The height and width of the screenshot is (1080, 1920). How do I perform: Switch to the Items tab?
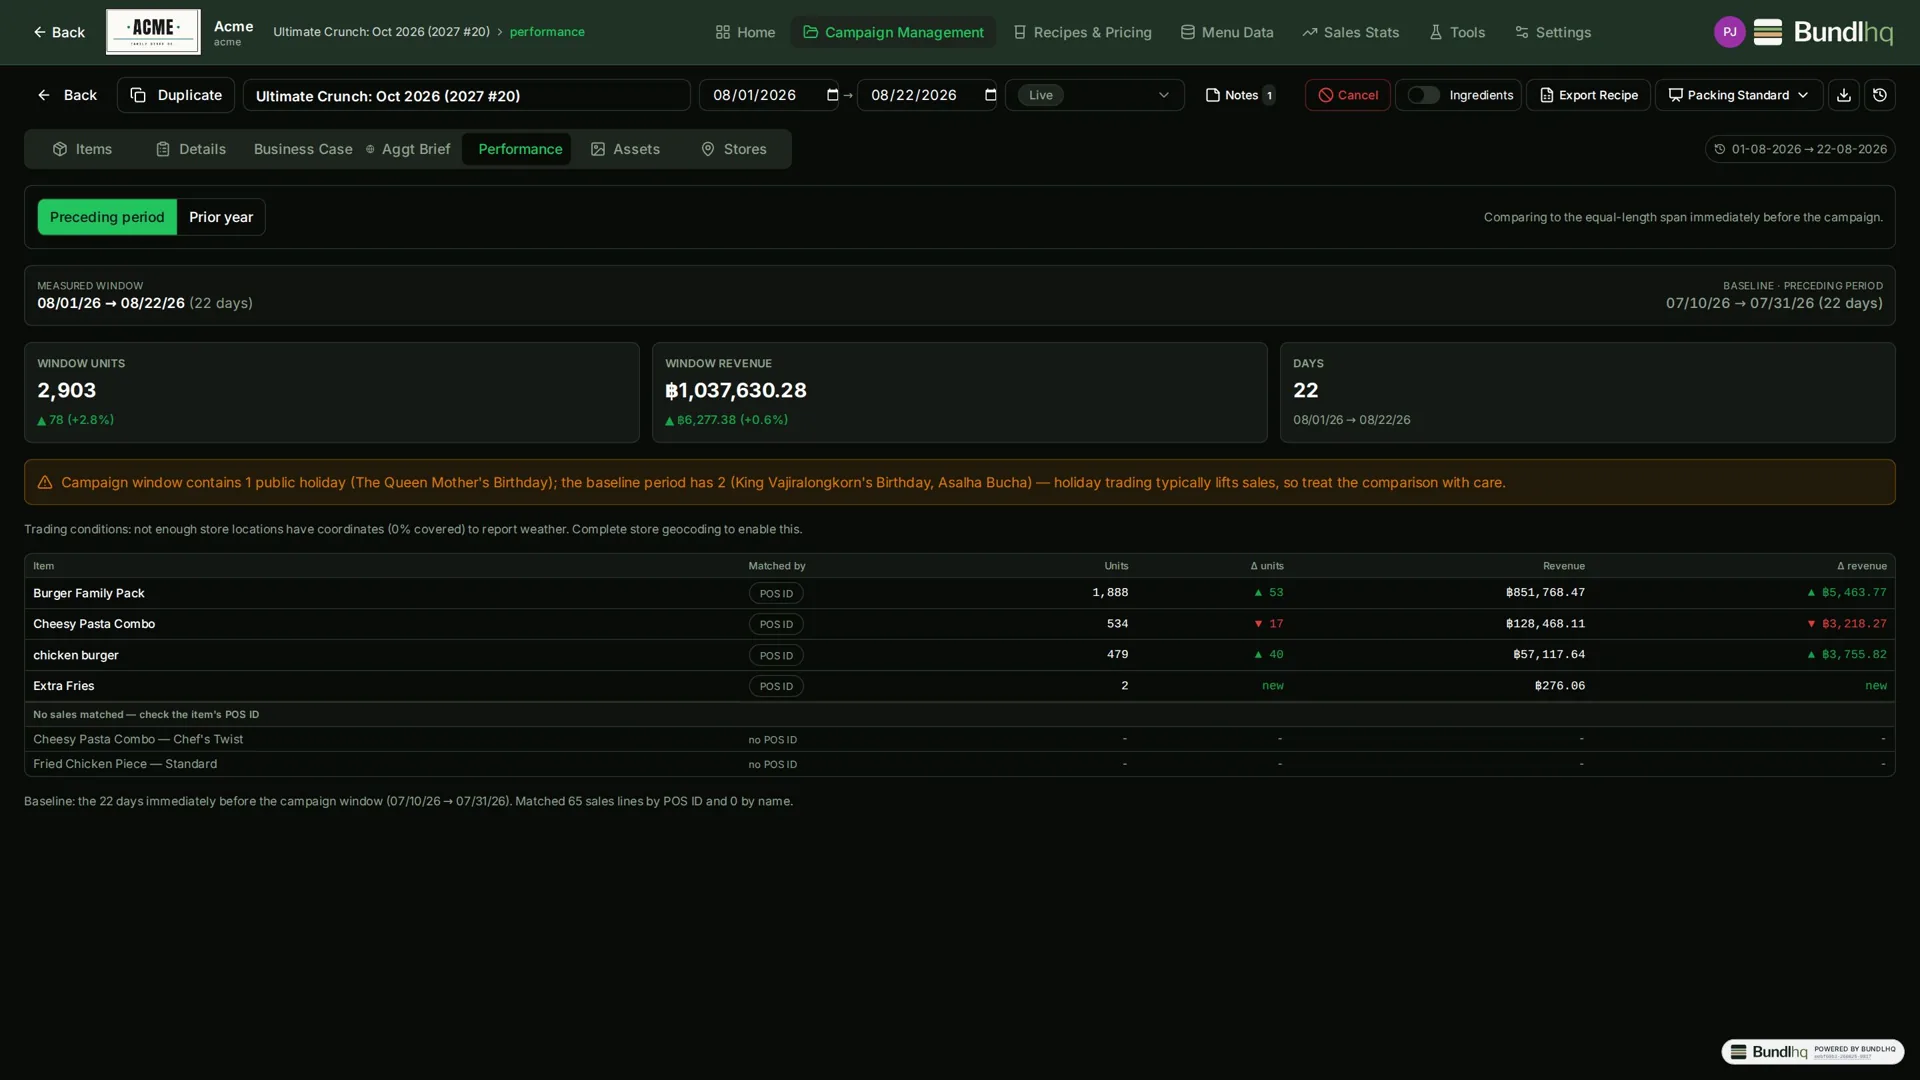tap(82, 149)
